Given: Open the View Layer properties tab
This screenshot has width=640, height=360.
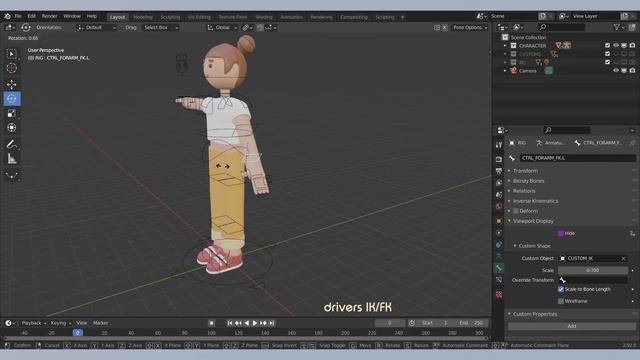Looking at the screenshot, I should click(x=499, y=183).
